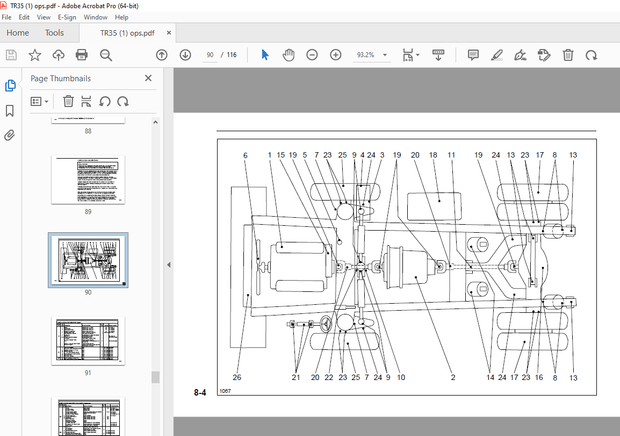620x436 pixels.
Task: Click the page label 8-4 text
Action: pyautogui.click(x=200, y=393)
